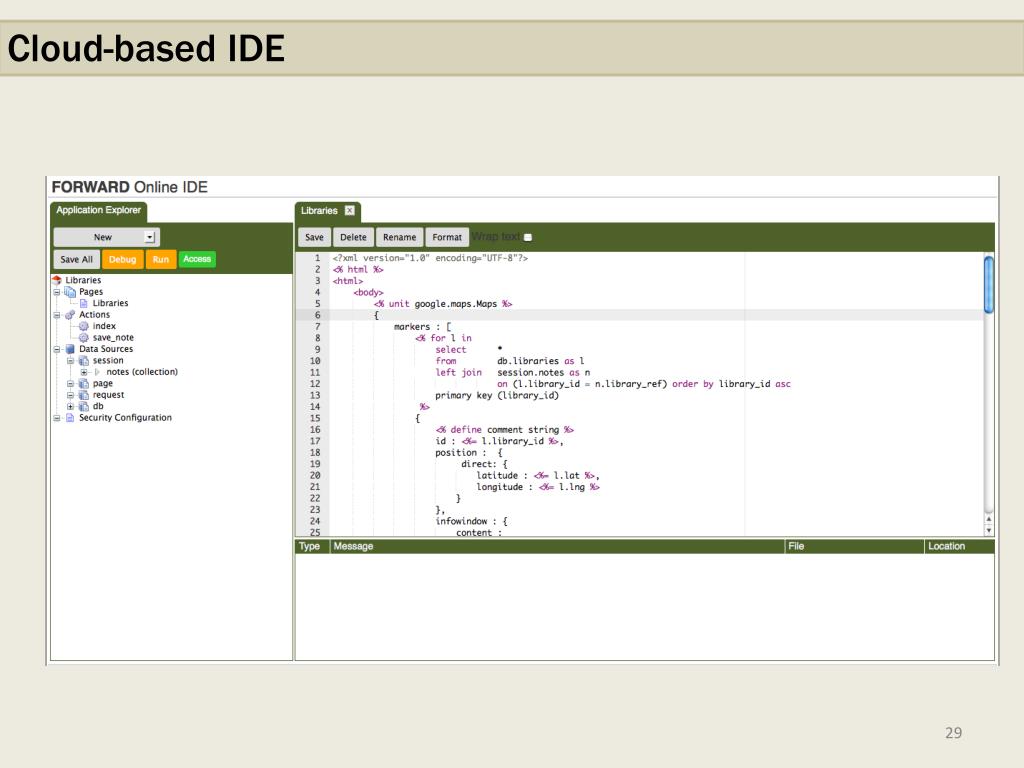The width and height of the screenshot is (1024, 768).
Task: Collapse the request data source node
Action: coord(71,394)
